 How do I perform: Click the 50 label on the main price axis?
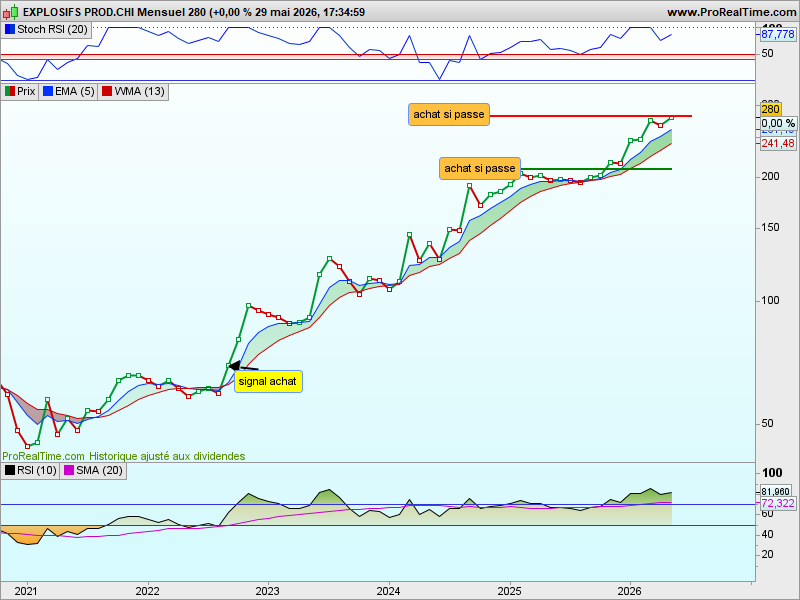(x=767, y=423)
